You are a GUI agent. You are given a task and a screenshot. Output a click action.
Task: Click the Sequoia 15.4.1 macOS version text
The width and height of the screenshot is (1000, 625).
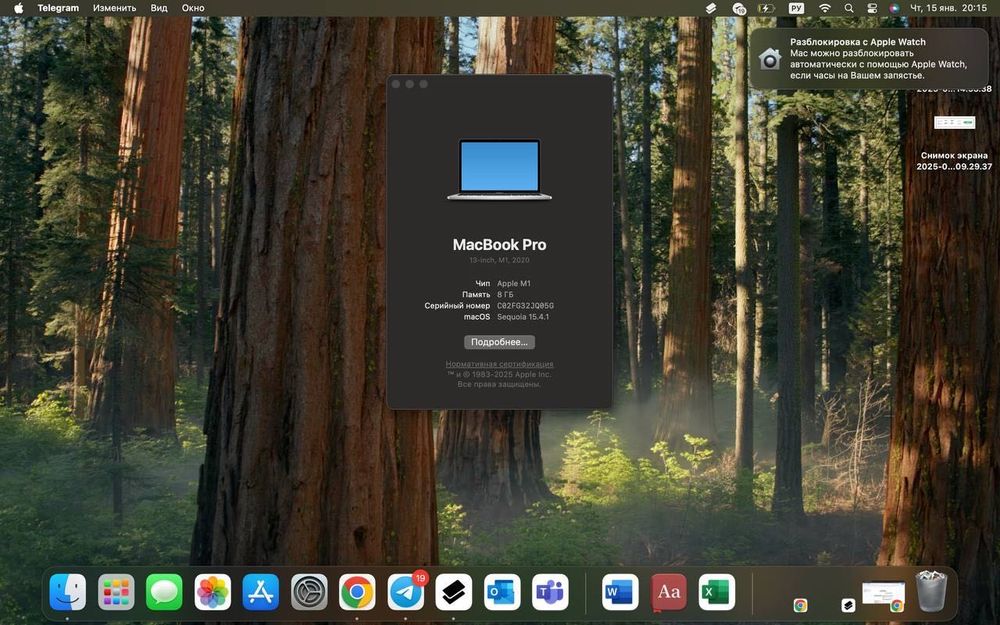pos(523,316)
